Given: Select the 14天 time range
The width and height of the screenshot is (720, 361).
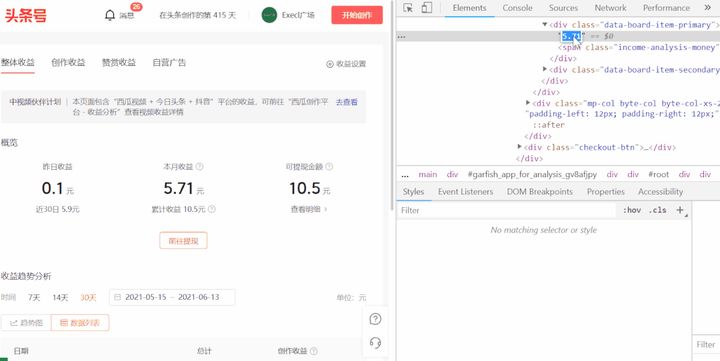Looking at the screenshot, I should coord(60,297).
